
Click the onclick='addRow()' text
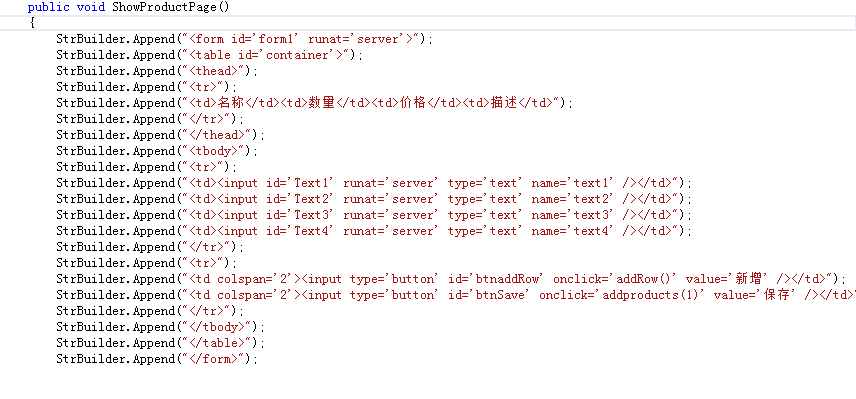pyautogui.click(x=615, y=279)
